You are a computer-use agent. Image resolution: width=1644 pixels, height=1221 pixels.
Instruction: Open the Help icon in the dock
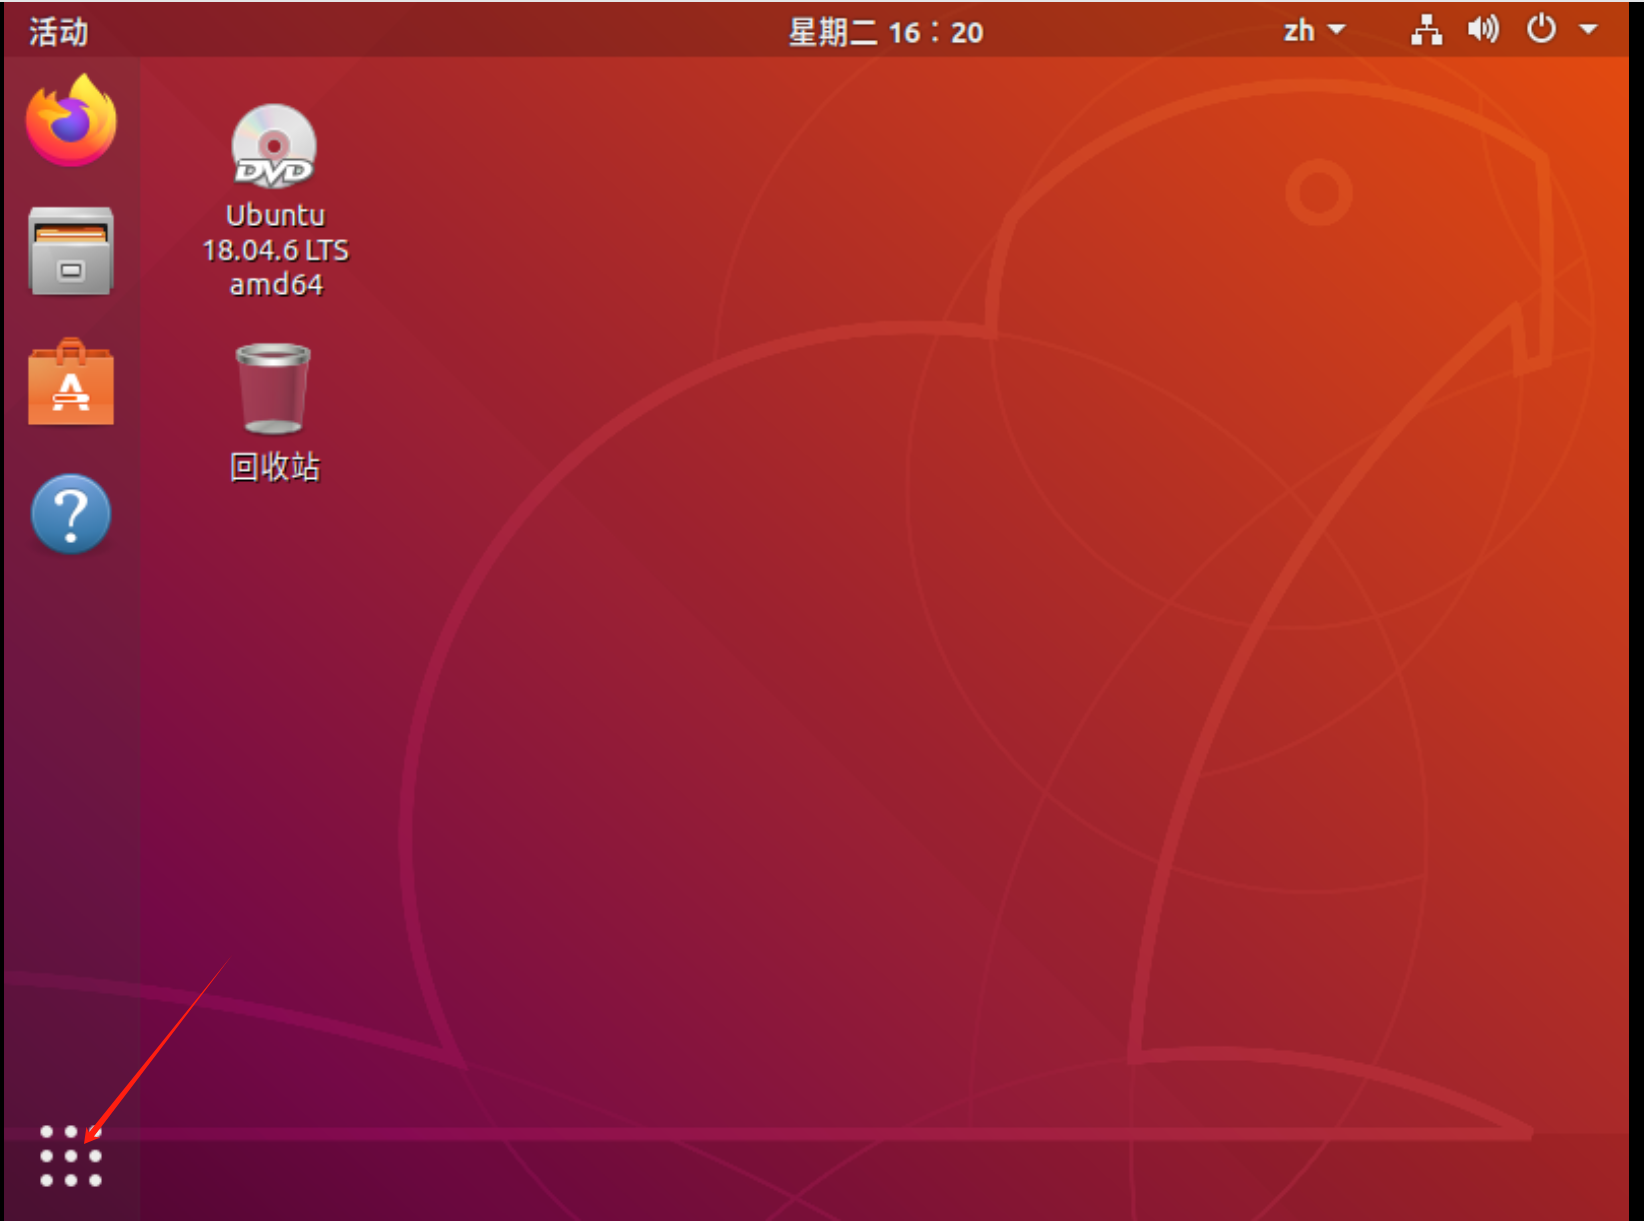point(71,514)
